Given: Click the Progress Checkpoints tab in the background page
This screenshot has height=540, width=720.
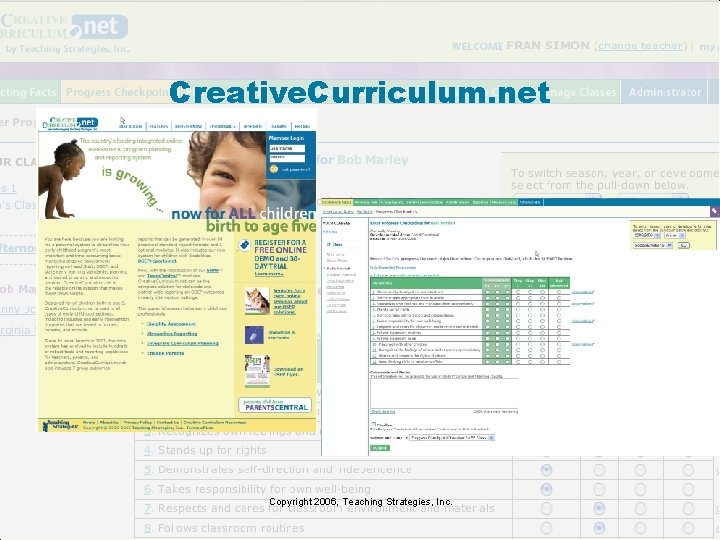Looking at the screenshot, I should pyautogui.click(x=117, y=92).
